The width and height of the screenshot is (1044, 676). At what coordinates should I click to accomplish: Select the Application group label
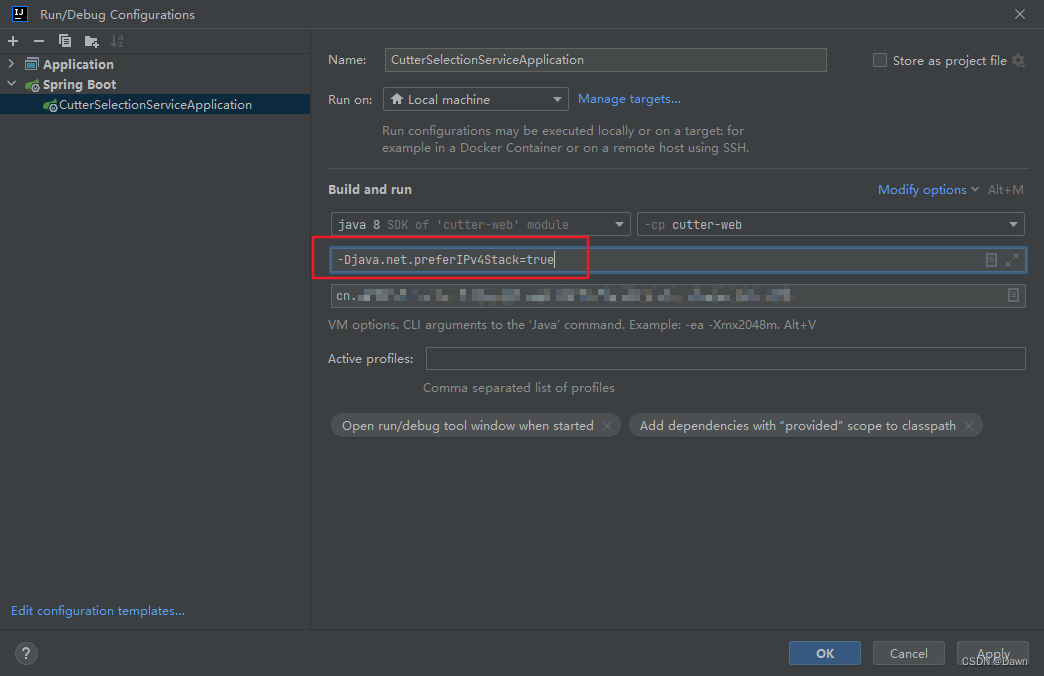tap(78, 65)
